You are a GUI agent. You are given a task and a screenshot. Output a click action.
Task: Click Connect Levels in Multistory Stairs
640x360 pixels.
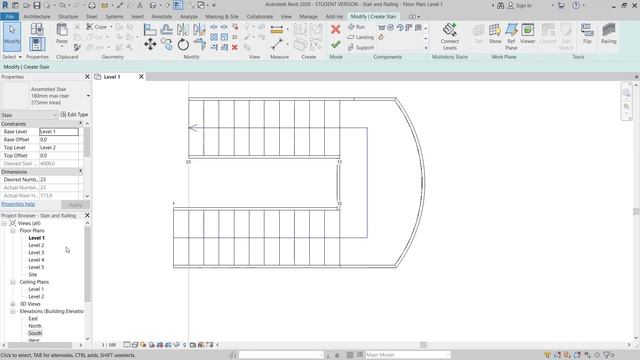(x=449, y=37)
